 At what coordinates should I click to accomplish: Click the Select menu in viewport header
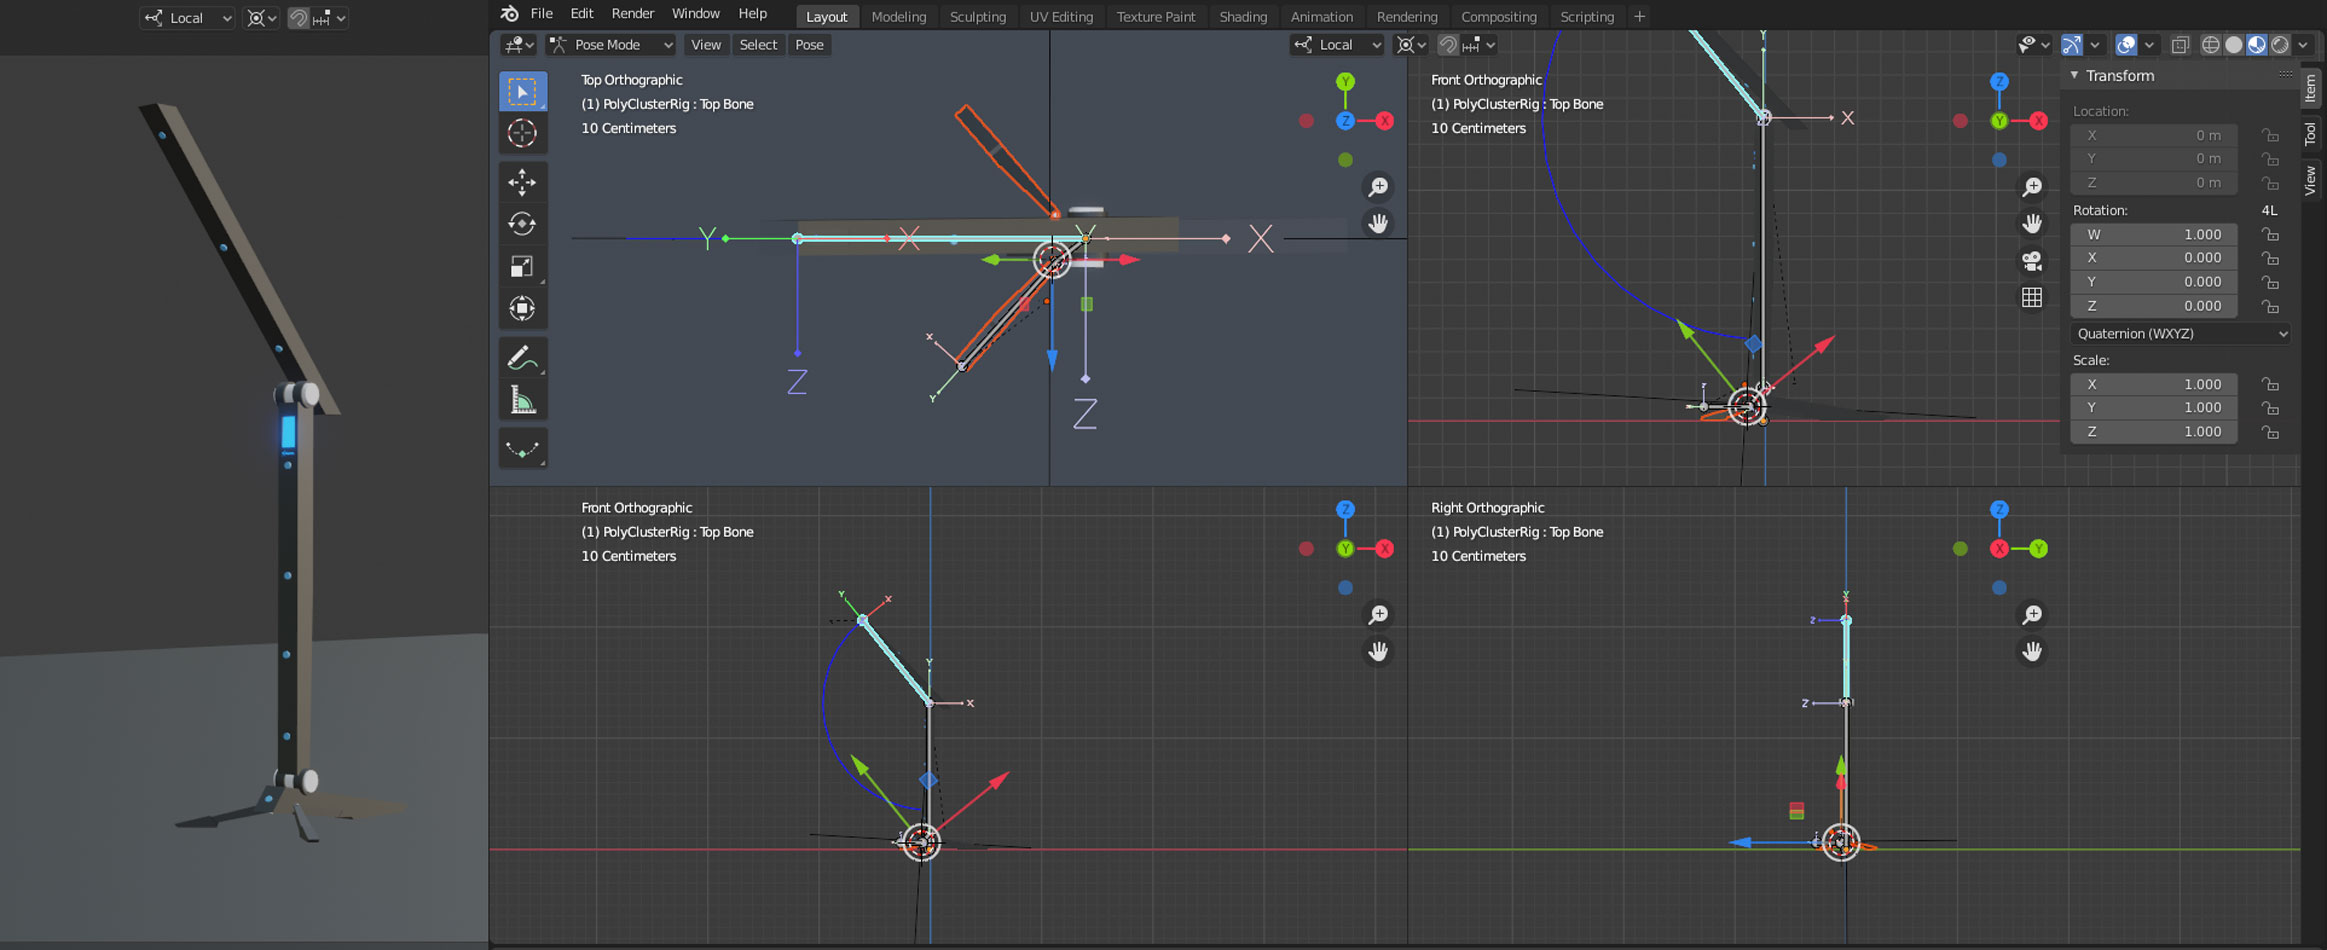point(757,45)
